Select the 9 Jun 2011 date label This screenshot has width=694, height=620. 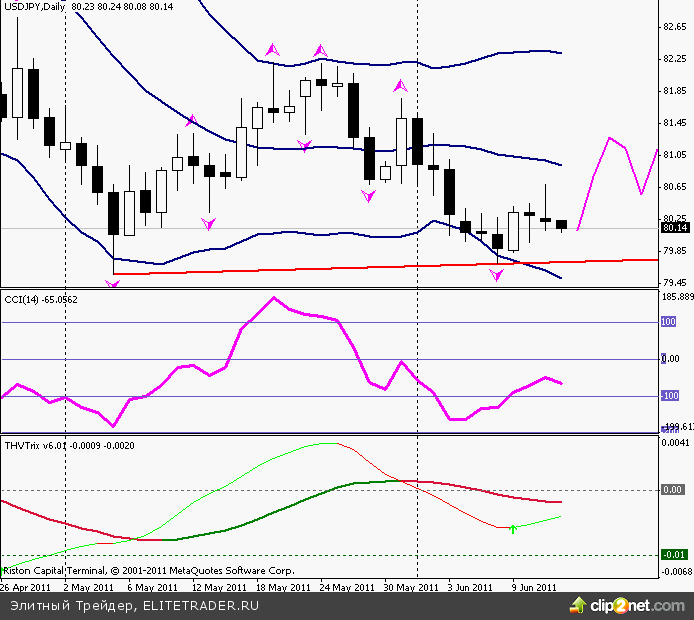pyautogui.click(x=534, y=588)
